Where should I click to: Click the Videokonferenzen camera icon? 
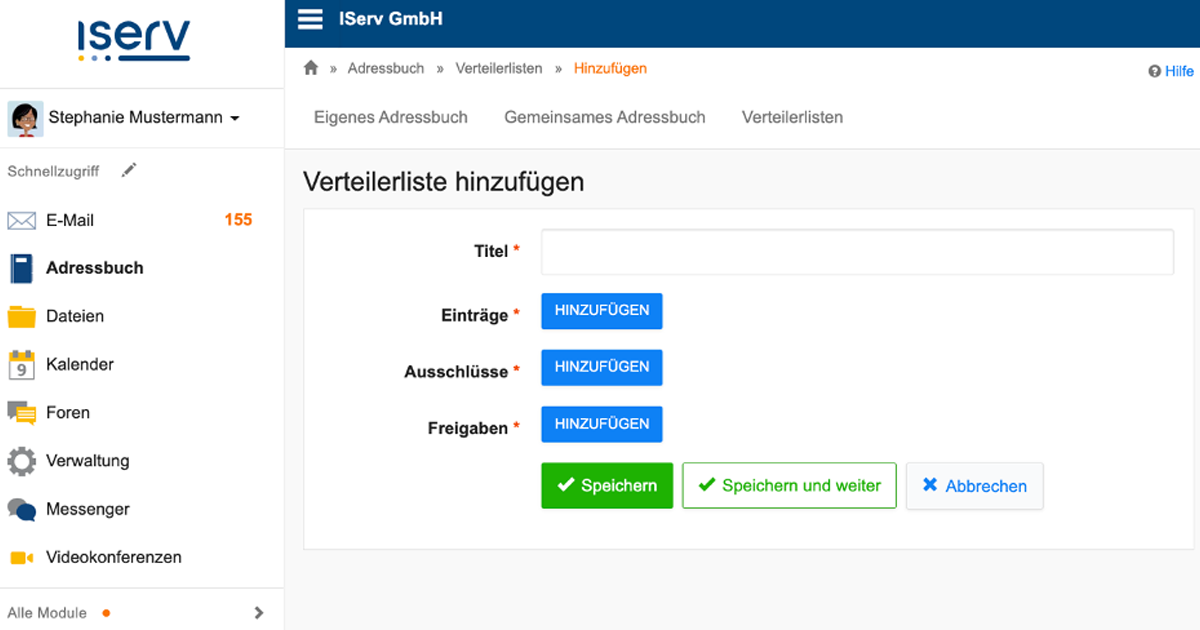pos(22,557)
